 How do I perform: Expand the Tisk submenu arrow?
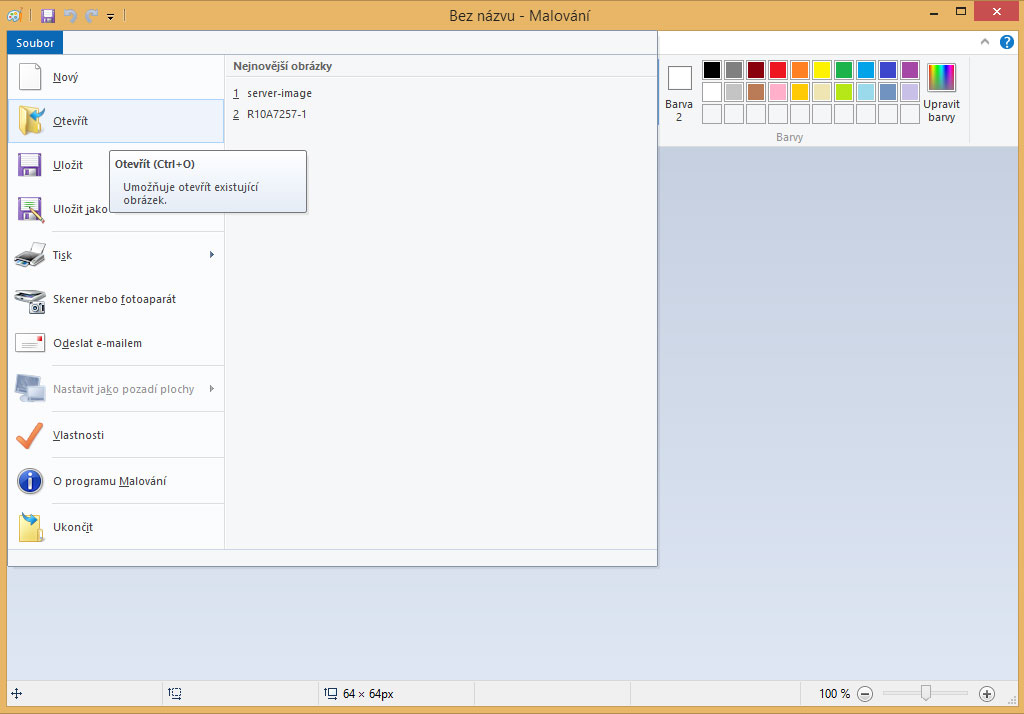[212, 255]
